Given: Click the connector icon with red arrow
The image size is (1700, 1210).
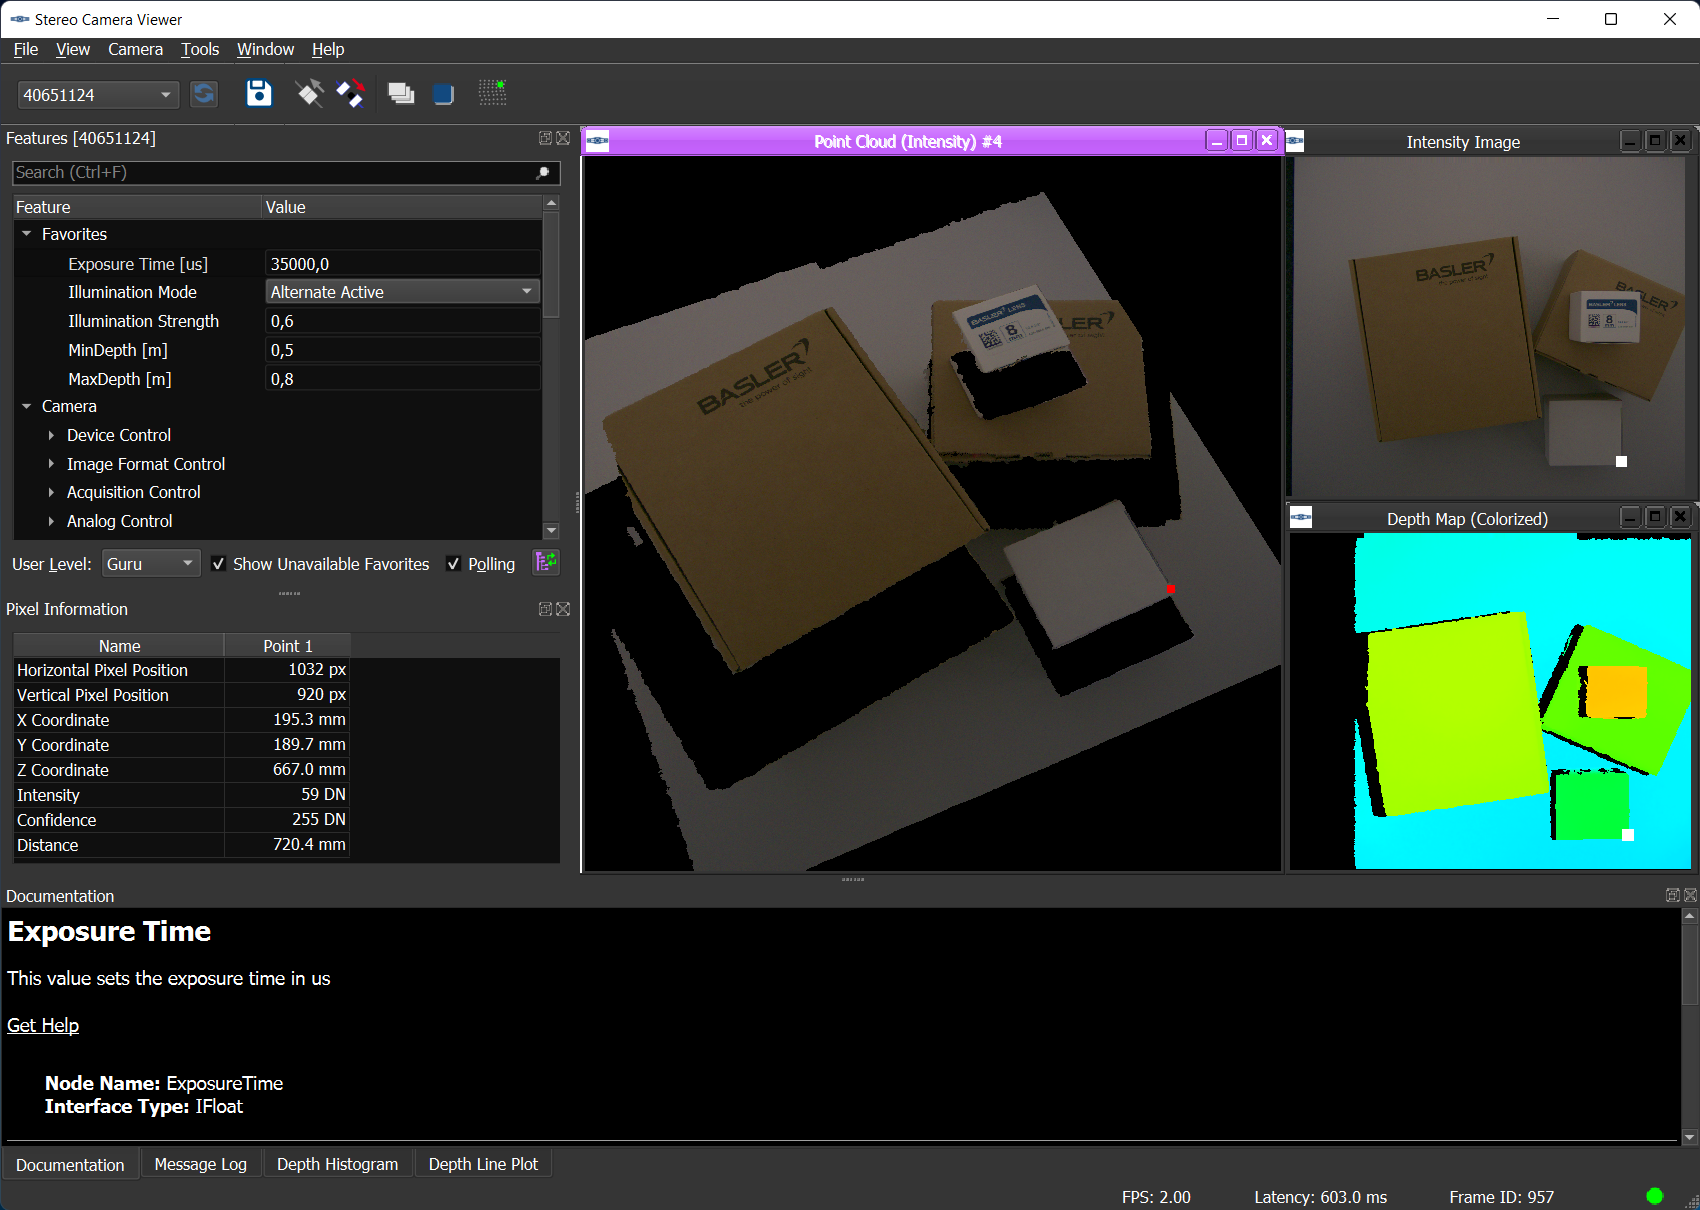Looking at the screenshot, I should (350, 93).
